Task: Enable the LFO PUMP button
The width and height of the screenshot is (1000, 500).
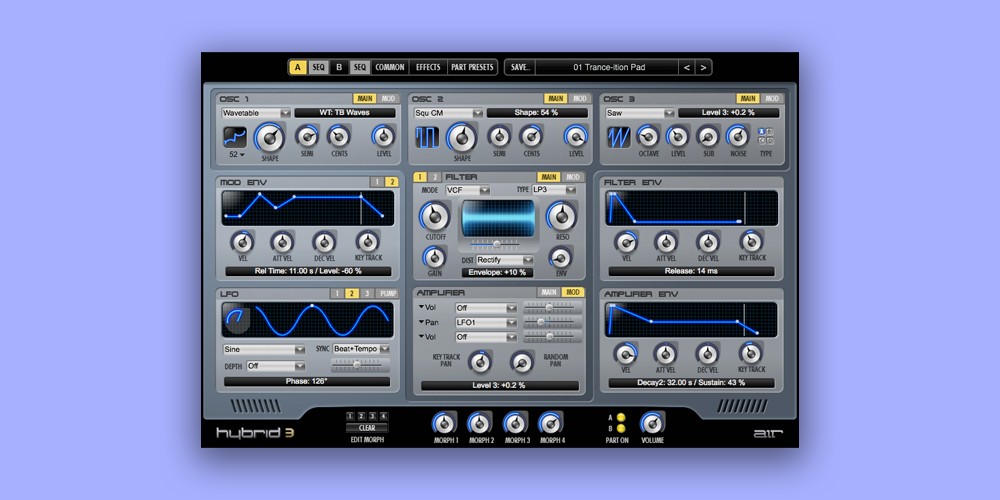Action: (388, 294)
